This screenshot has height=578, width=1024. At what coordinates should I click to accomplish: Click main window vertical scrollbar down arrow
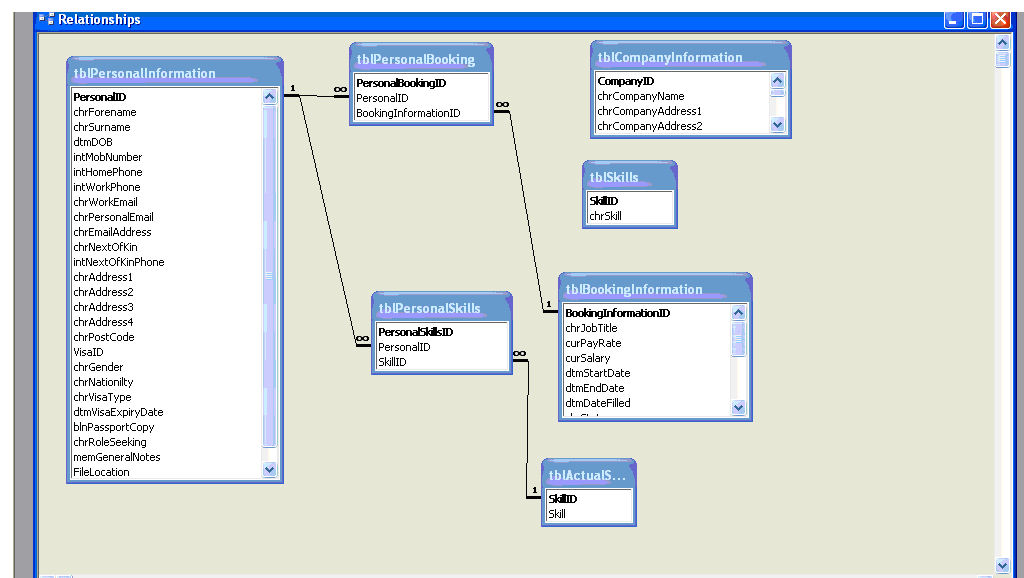tap(1002, 566)
